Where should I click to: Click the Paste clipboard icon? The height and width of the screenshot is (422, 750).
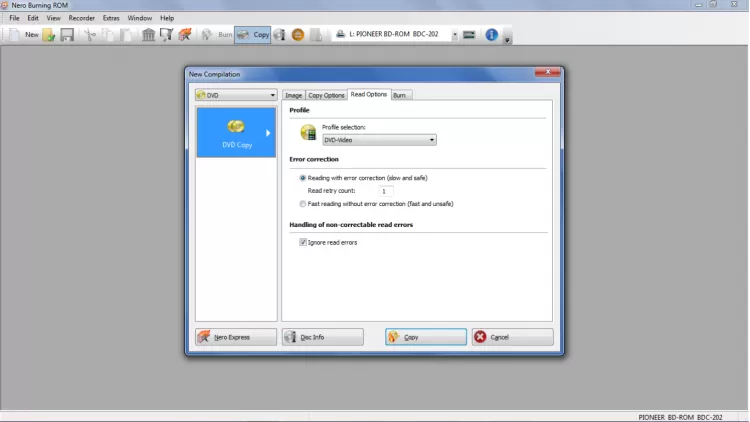[x=126, y=34]
